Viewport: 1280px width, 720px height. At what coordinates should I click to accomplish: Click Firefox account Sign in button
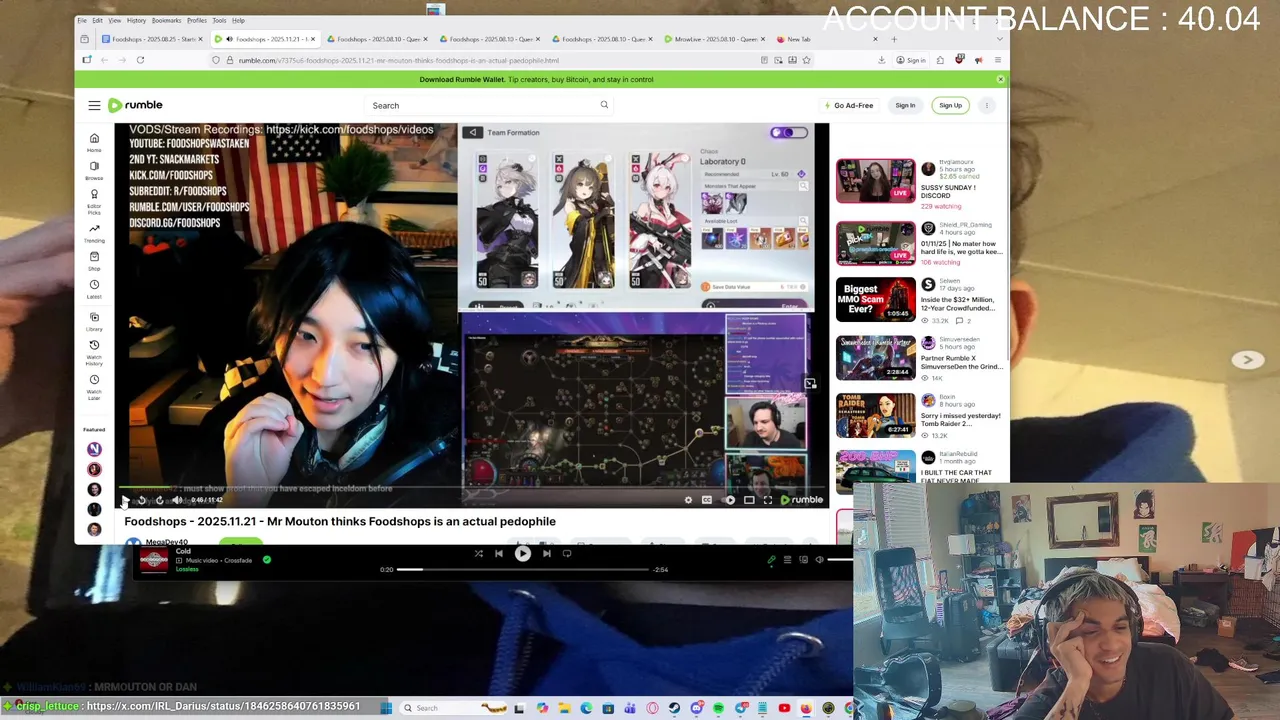click(x=912, y=60)
